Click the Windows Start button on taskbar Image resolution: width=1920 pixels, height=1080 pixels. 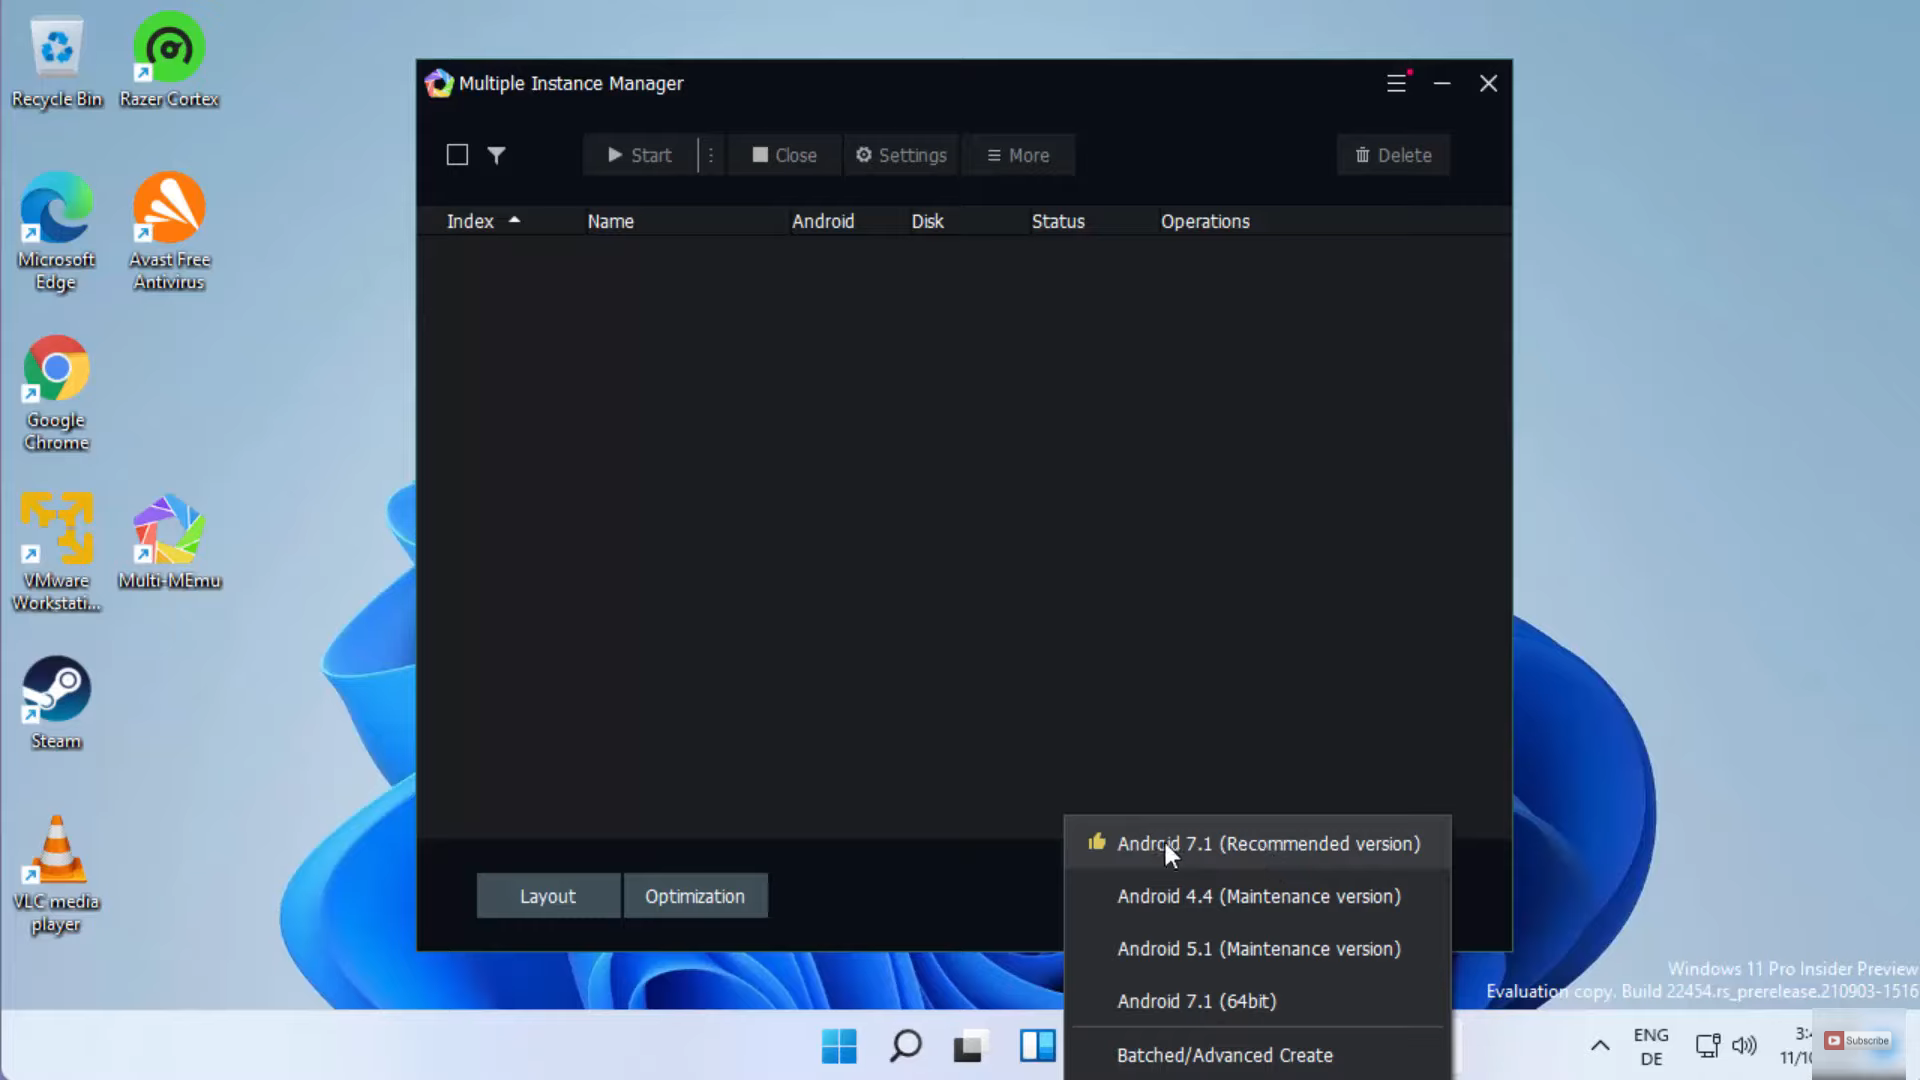(x=839, y=1046)
